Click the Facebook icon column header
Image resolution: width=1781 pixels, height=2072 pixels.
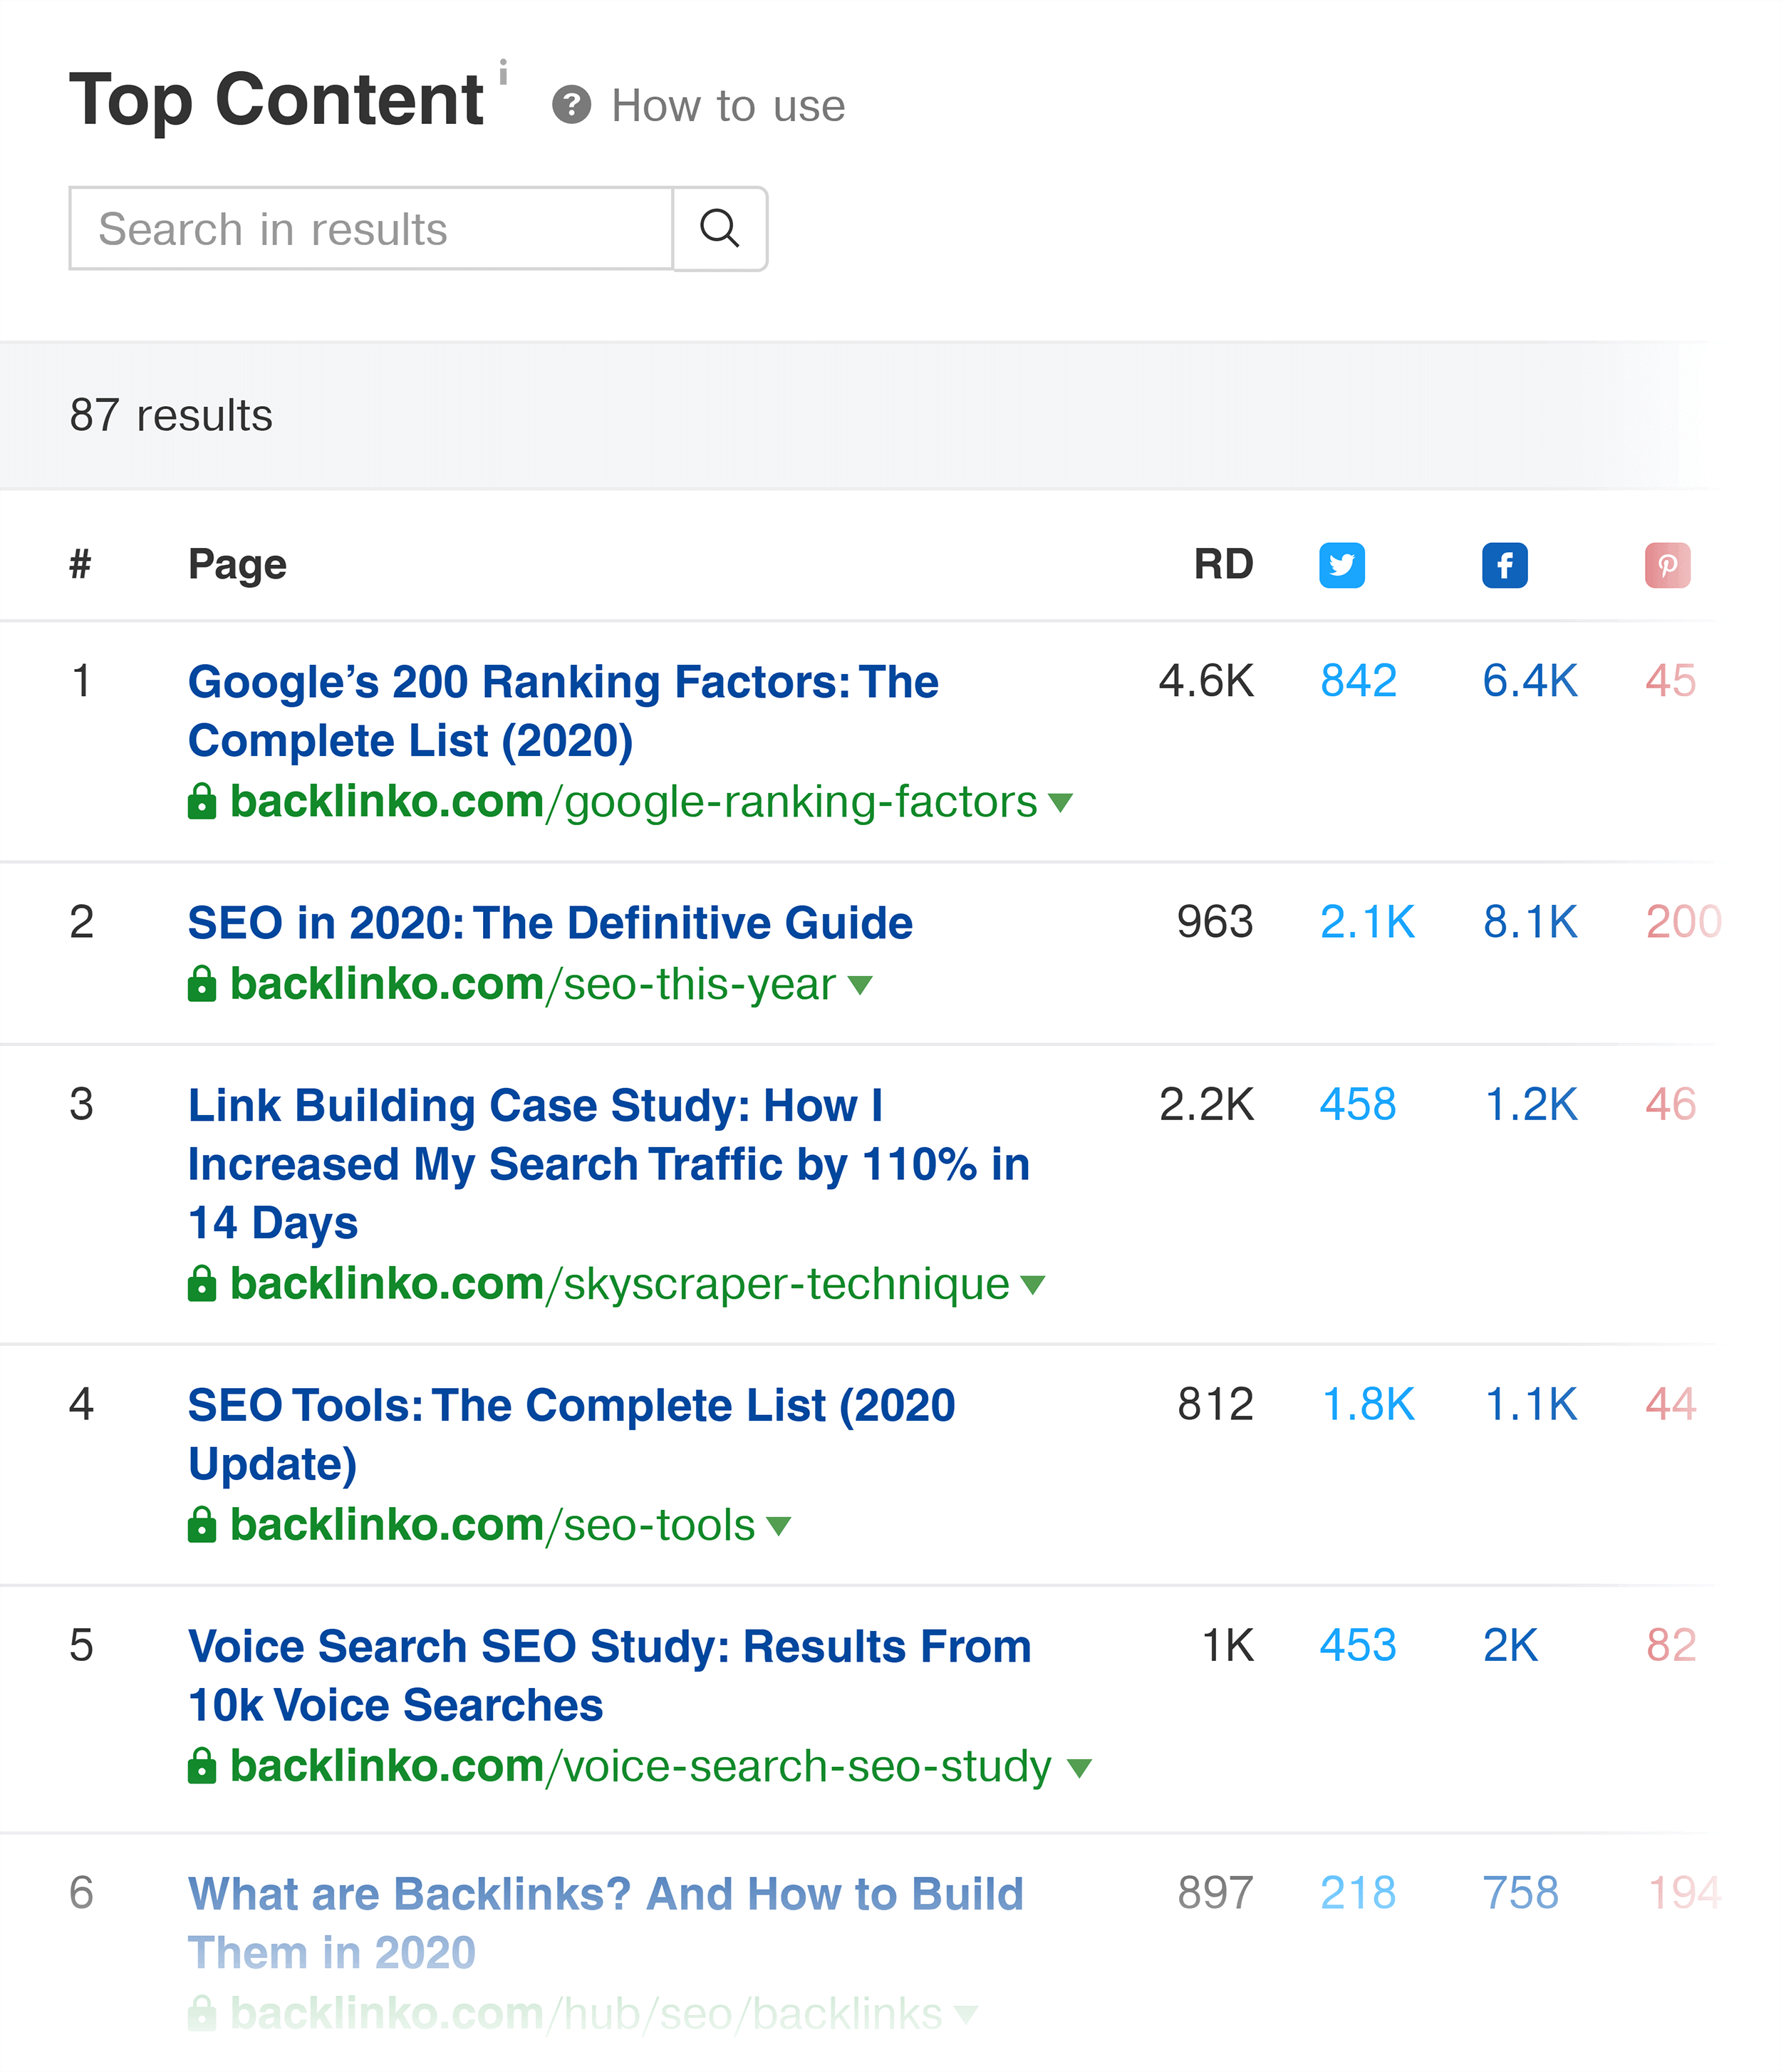[1505, 564]
